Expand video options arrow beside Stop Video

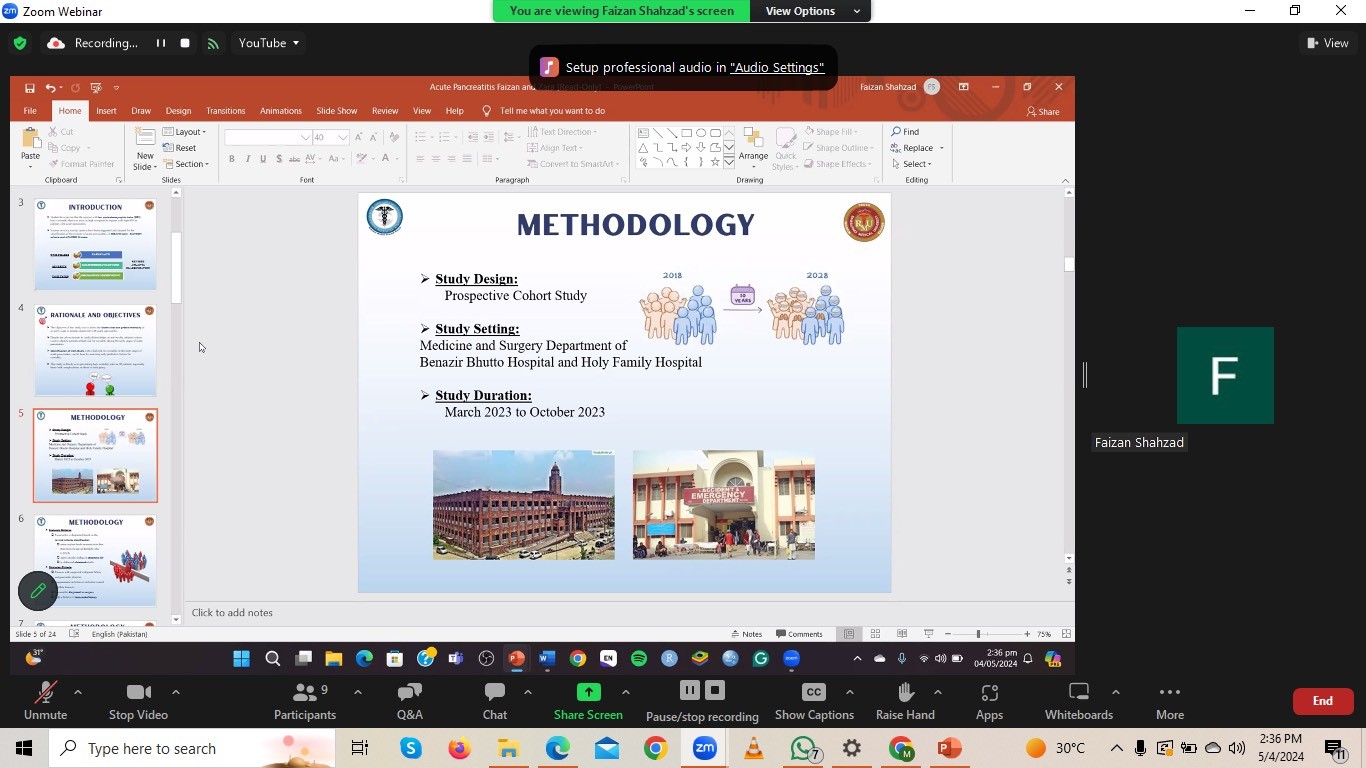pyautogui.click(x=176, y=692)
